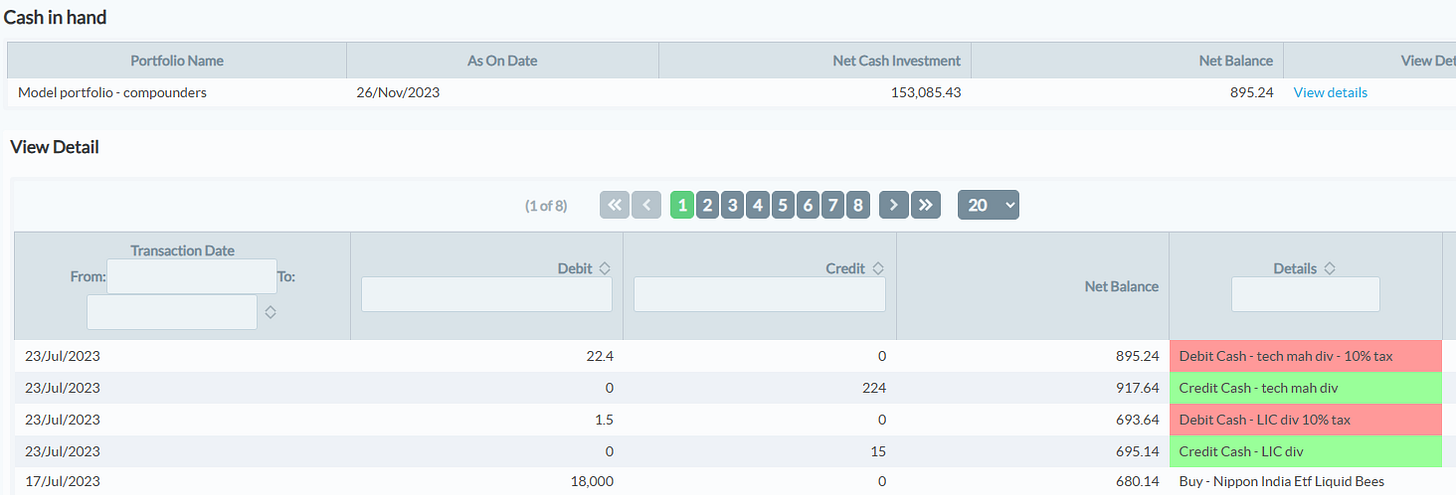Click the '(1 of 8)' page indicator
This screenshot has width=1456, height=495.
tap(546, 206)
